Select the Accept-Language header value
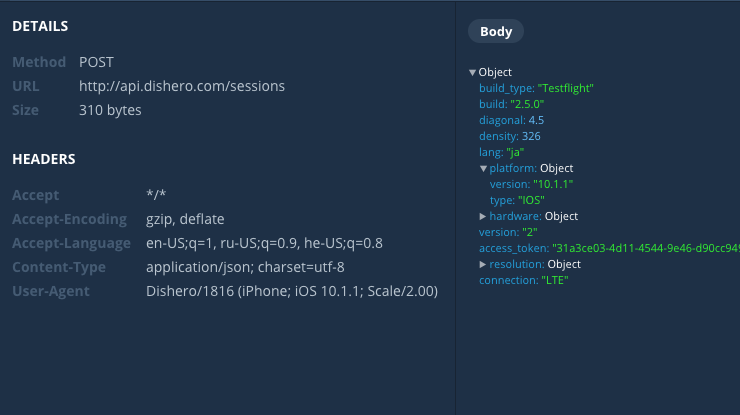The width and height of the screenshot is (740, 415). [264, 243]
